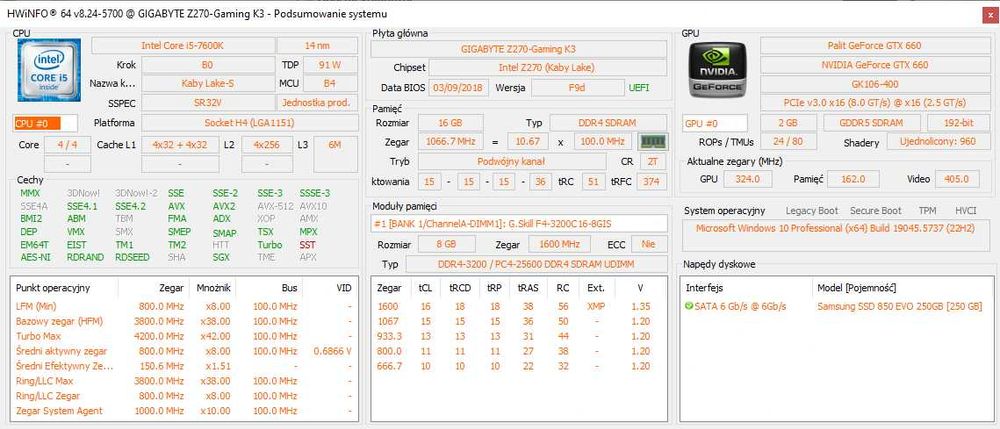Click the Ujednolicony: 960 shaders field
1000x429 pixels.
tap(937, 142)
